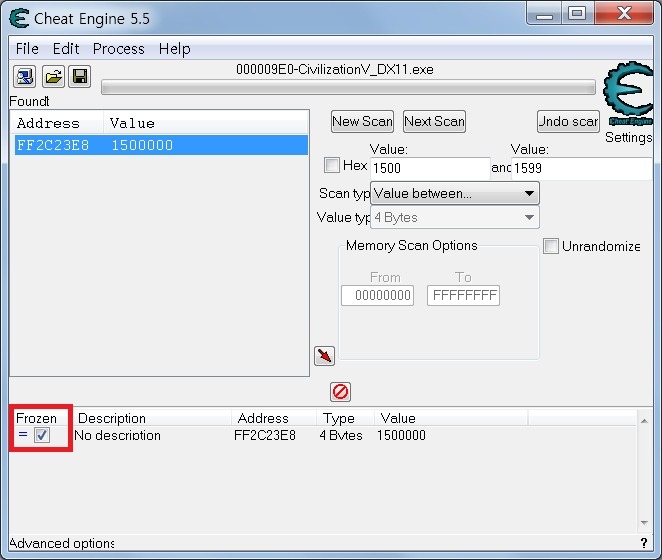Viewport: 662px width, 560px height.
Task: Click the question mark help icon
Action: coord(644,543)
